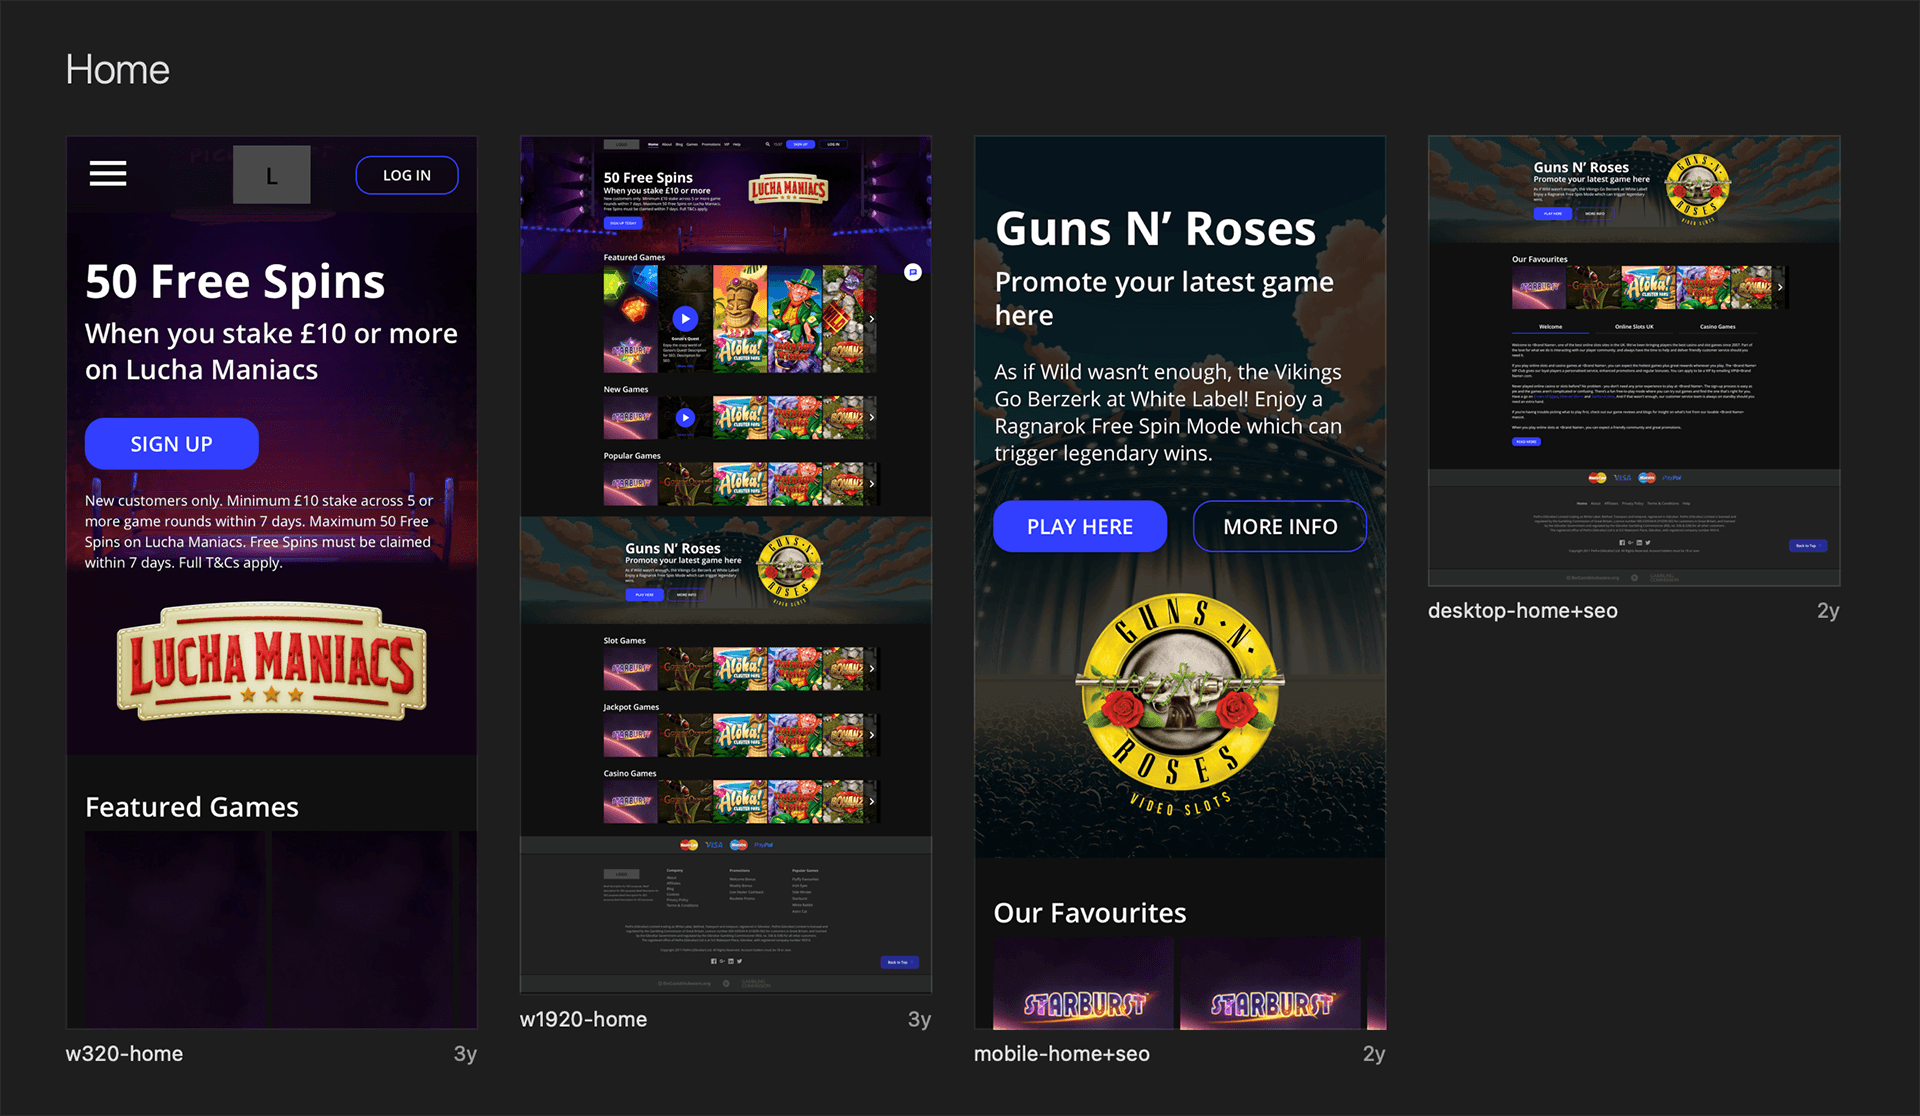Image resolution: width=1920 pixels, height=1116 pixels.
Task: Click the chat bubble icon in w1920-home
Action: [912, 272]
